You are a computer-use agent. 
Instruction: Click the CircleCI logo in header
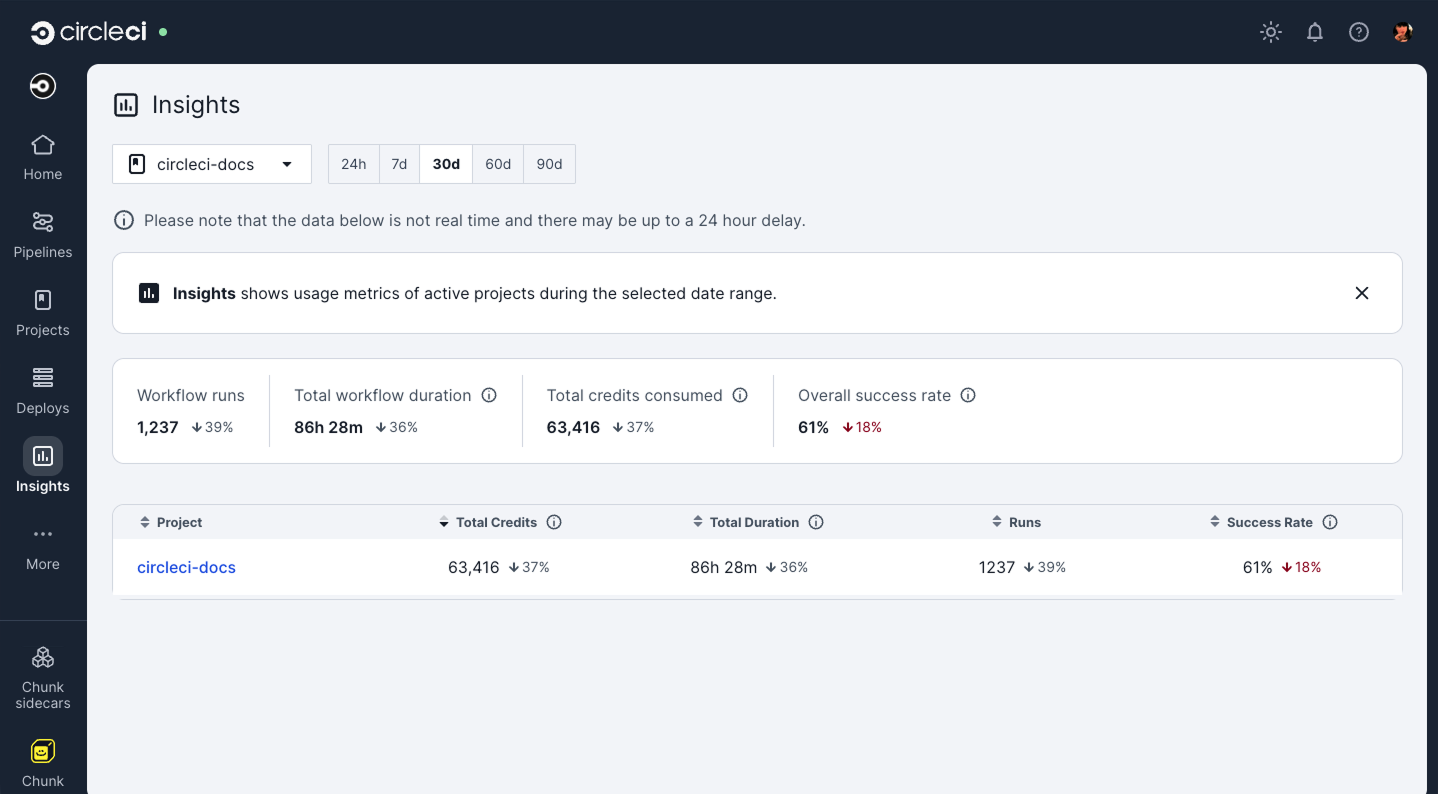[88, 32]
